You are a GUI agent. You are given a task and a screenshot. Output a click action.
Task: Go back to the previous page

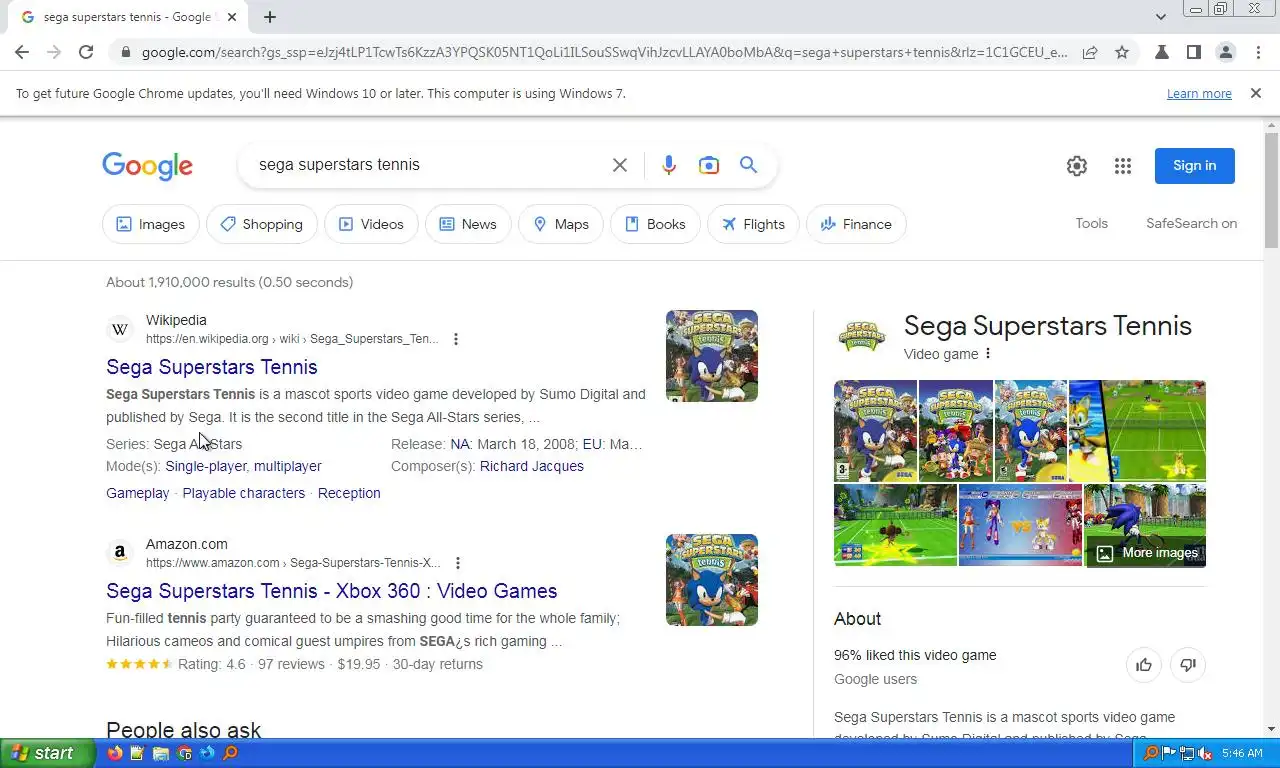22,52
